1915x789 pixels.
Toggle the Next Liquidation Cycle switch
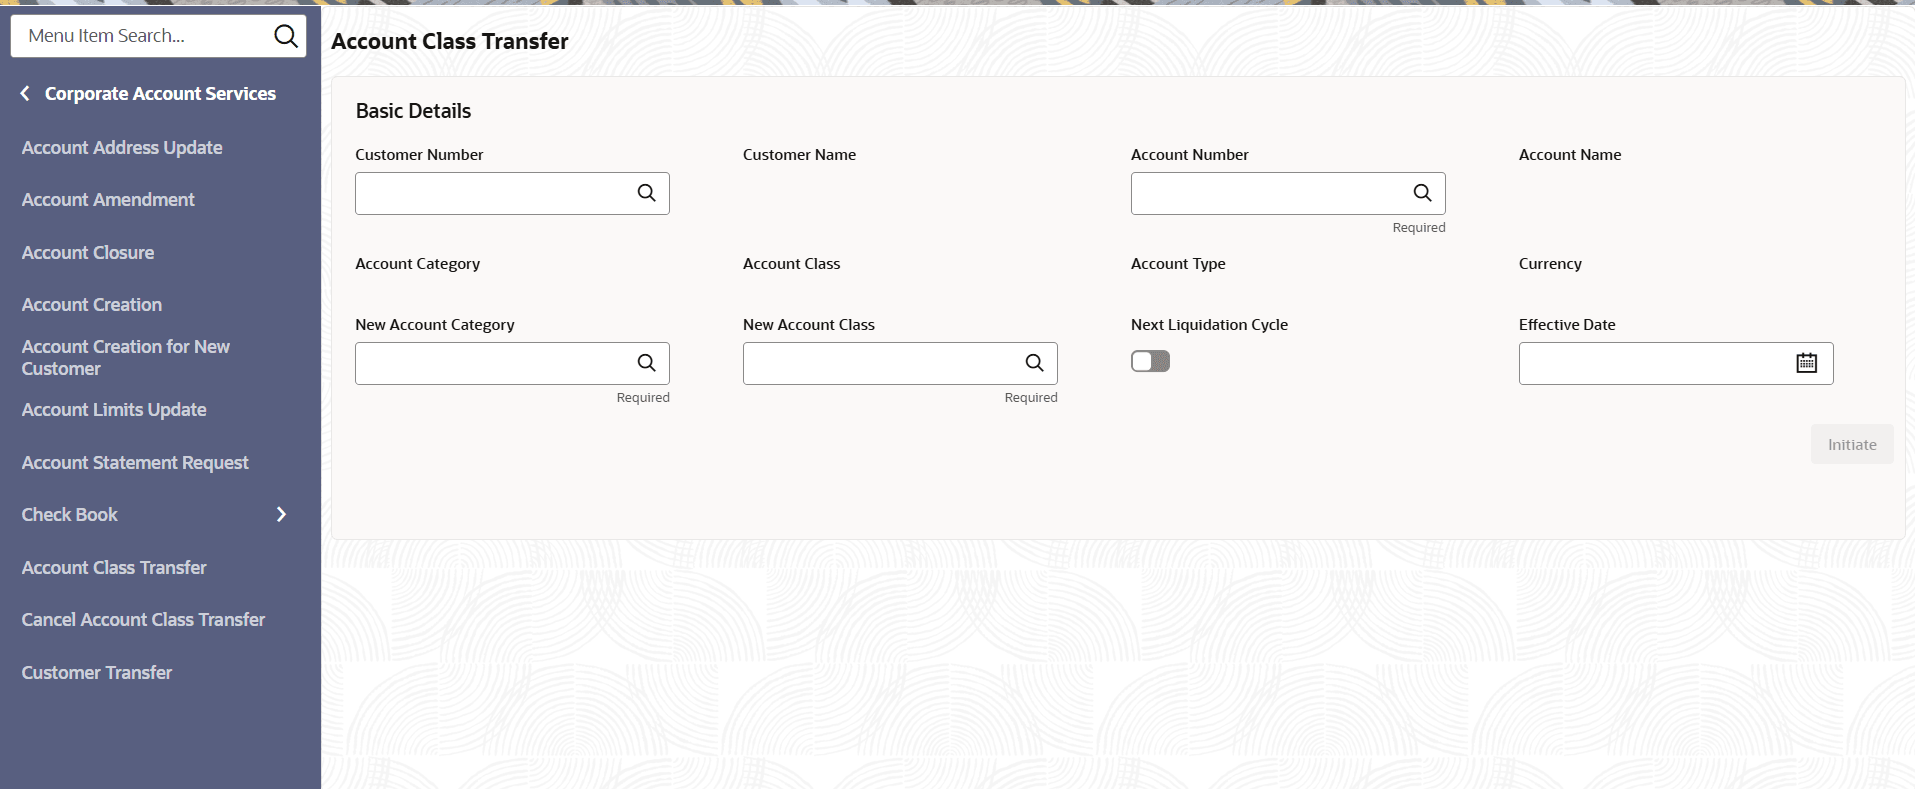(x=1150, y=361)
